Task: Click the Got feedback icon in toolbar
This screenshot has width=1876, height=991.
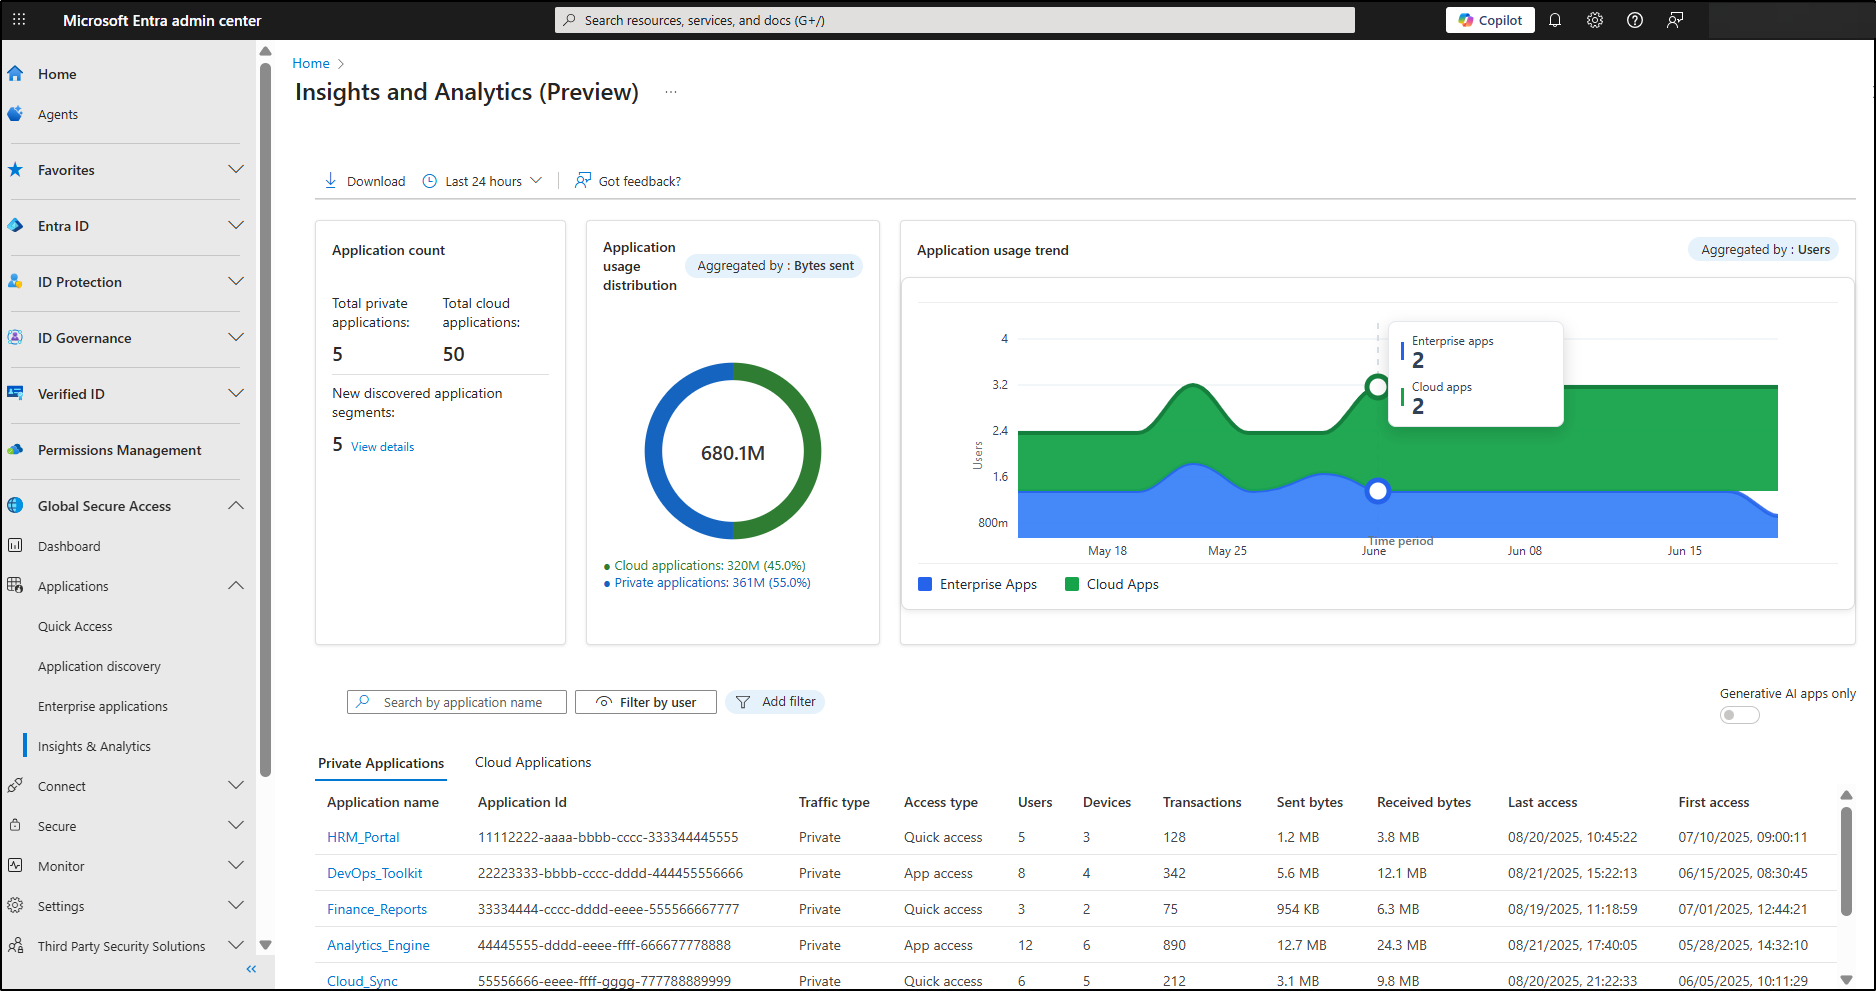Action: [x=583, y=181]
